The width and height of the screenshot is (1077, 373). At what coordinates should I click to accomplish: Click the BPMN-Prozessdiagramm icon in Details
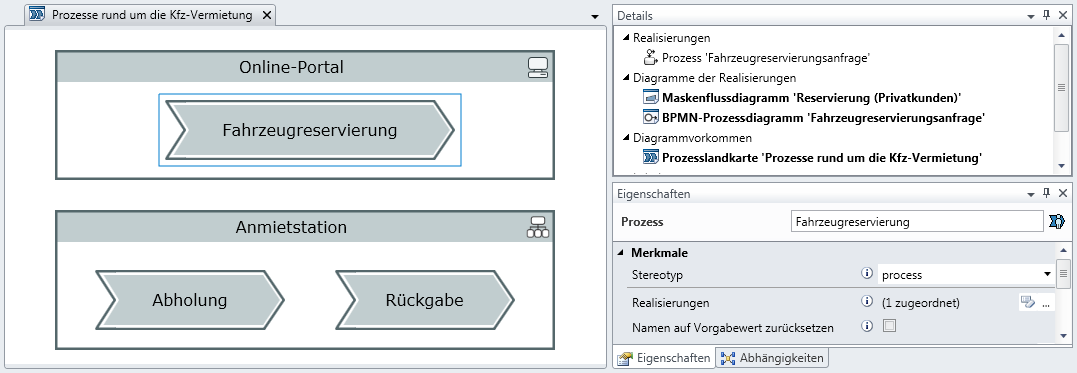(x=651, y=117)
